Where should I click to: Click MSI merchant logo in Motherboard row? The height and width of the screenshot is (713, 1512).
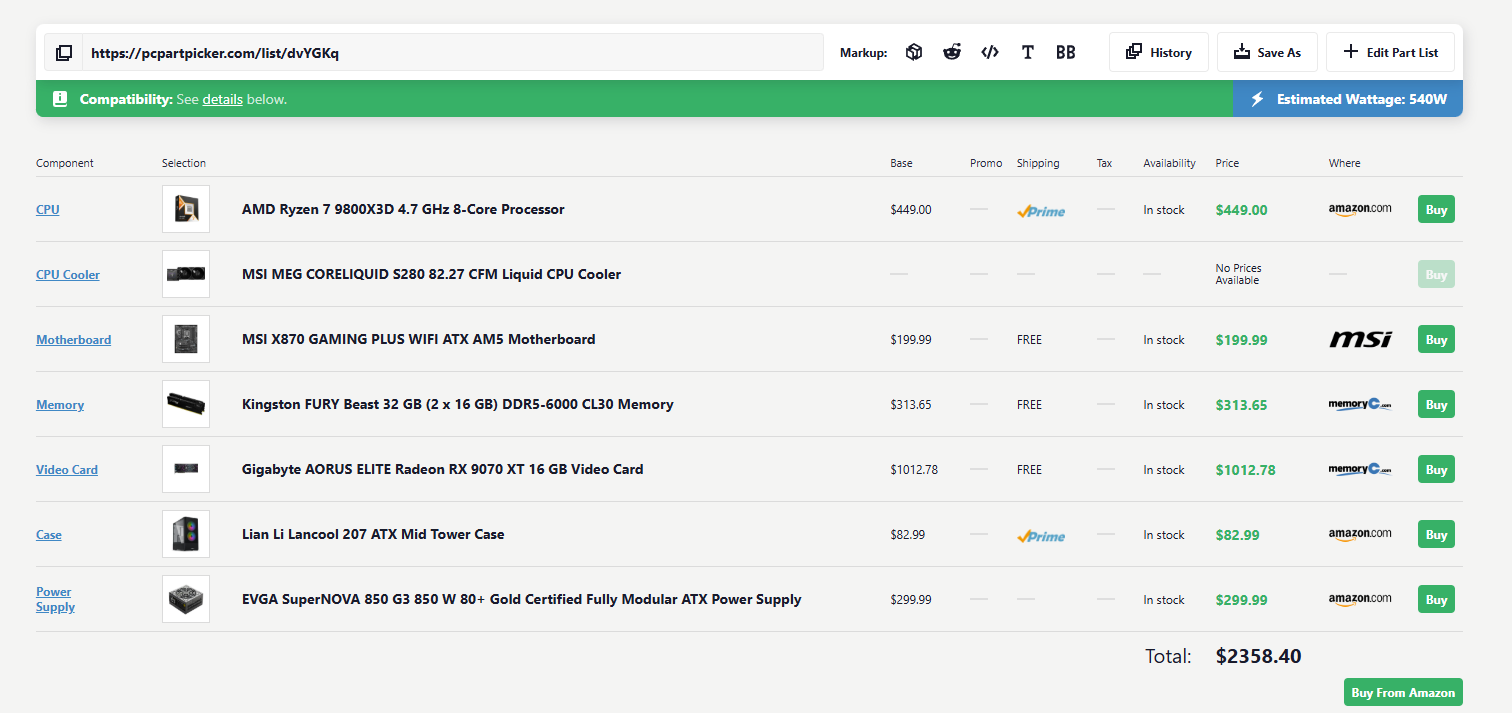(x=1360, y=339)
